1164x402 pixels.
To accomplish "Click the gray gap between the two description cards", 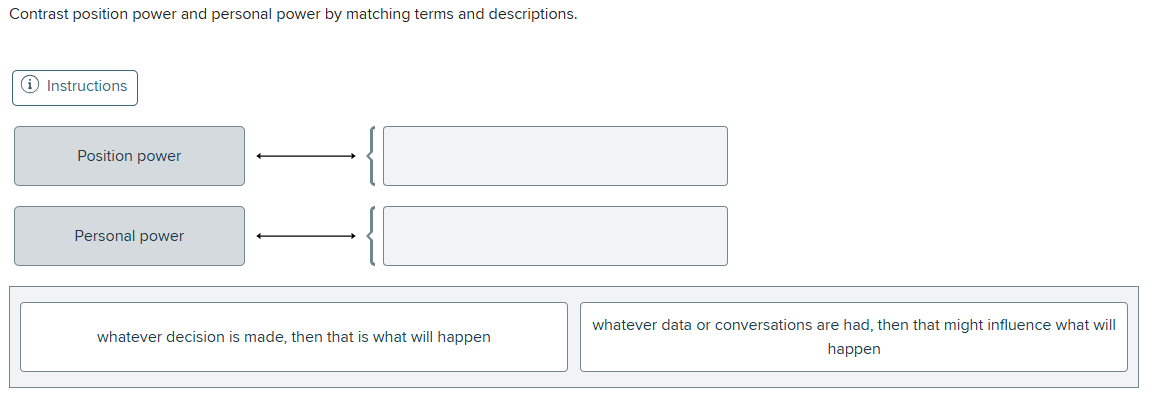I will pos(573,337).
